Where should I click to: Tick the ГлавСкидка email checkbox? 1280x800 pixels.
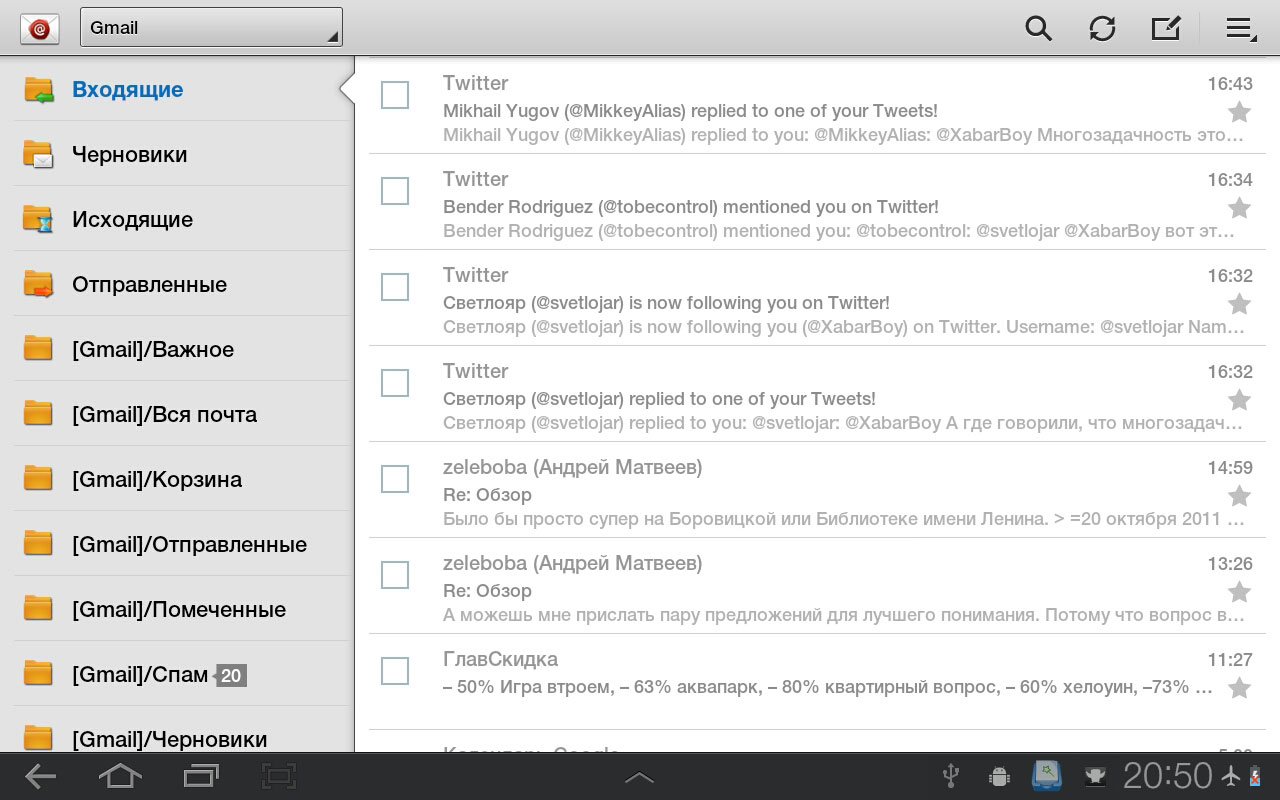click(x=395, y=671)
